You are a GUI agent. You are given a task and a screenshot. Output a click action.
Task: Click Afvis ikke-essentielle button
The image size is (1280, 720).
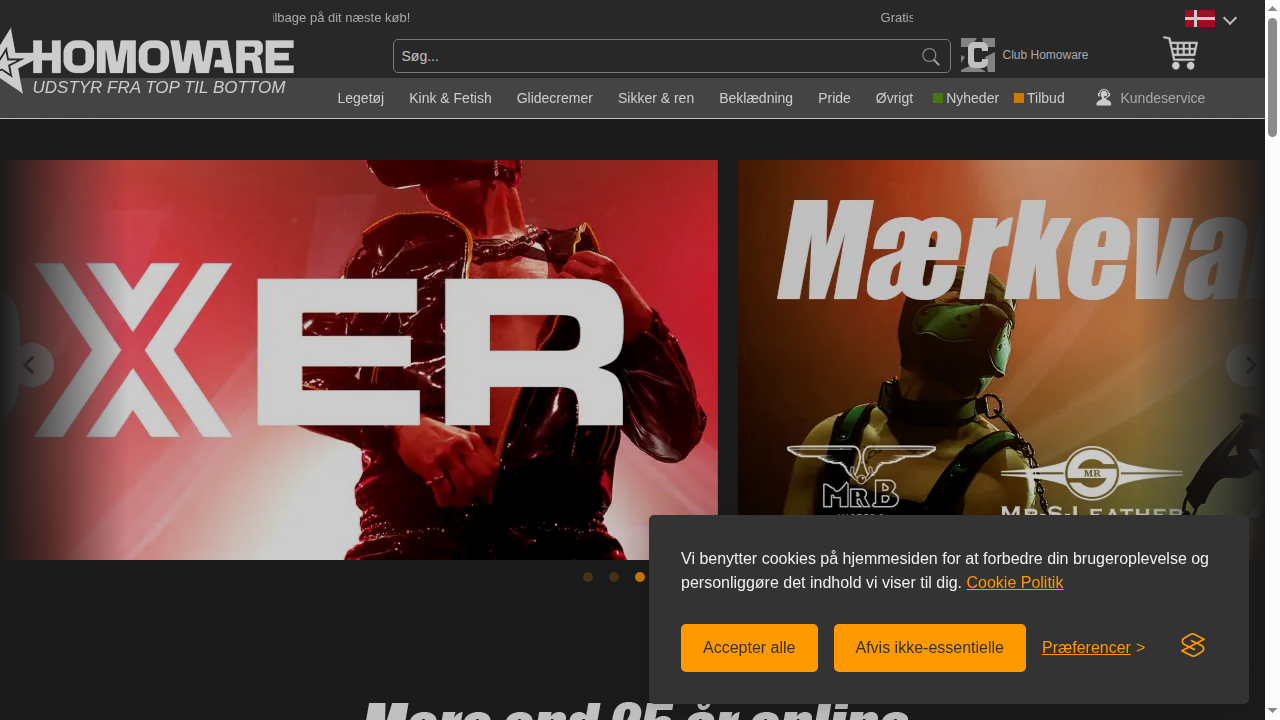tap(930, 648)
